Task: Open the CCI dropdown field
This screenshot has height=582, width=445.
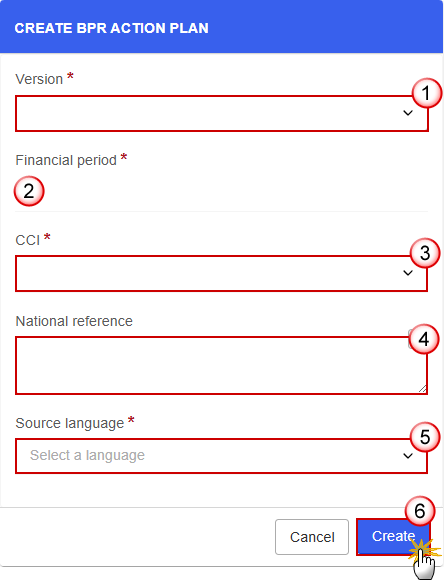Action: [x=221, y=274]
